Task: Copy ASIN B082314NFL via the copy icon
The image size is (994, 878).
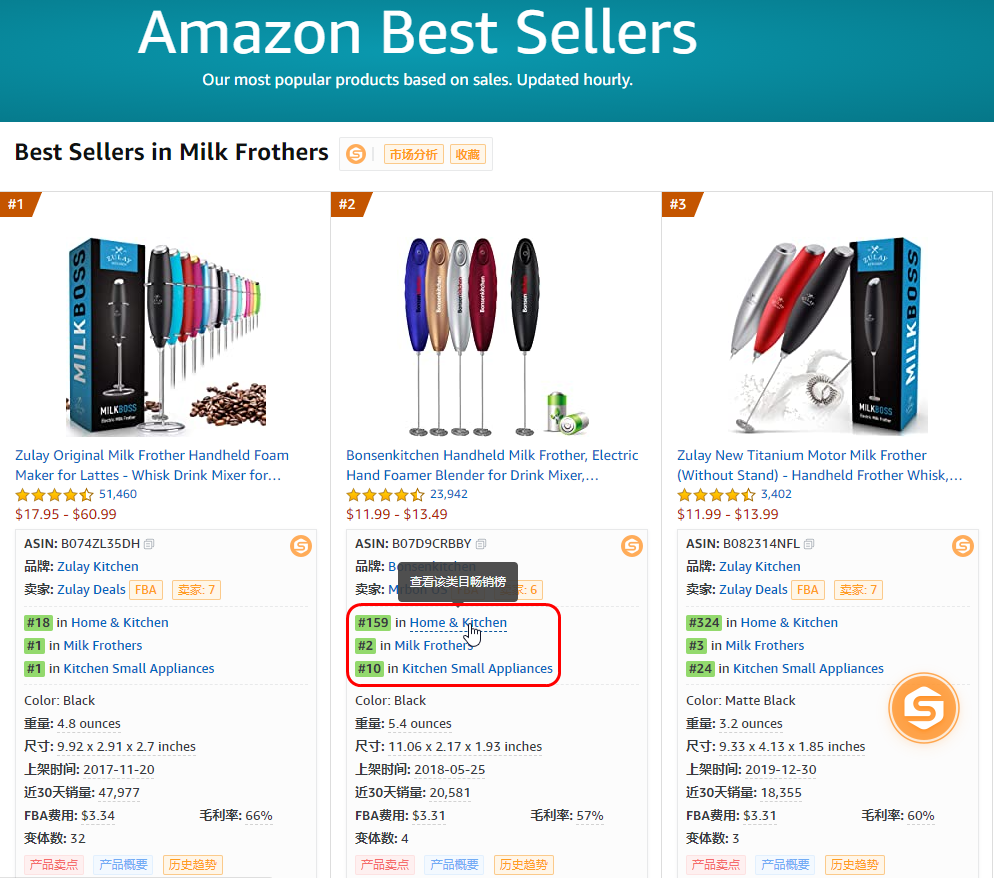Action: tap(809, 544)
